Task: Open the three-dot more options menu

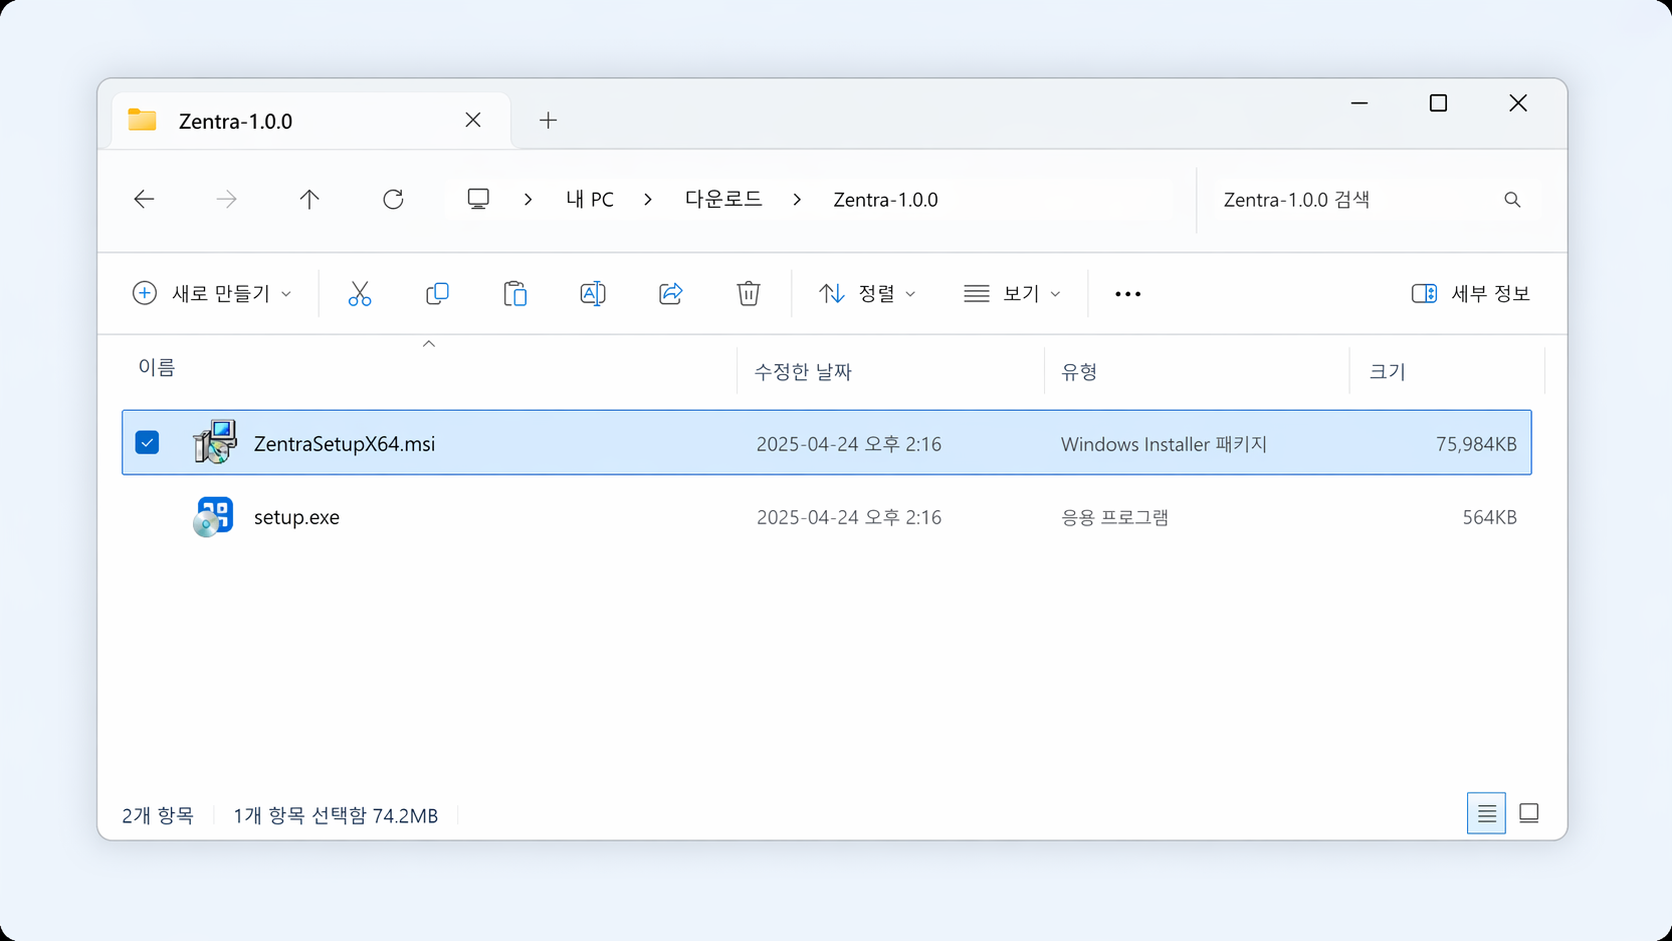Action: pos(1128,294)
